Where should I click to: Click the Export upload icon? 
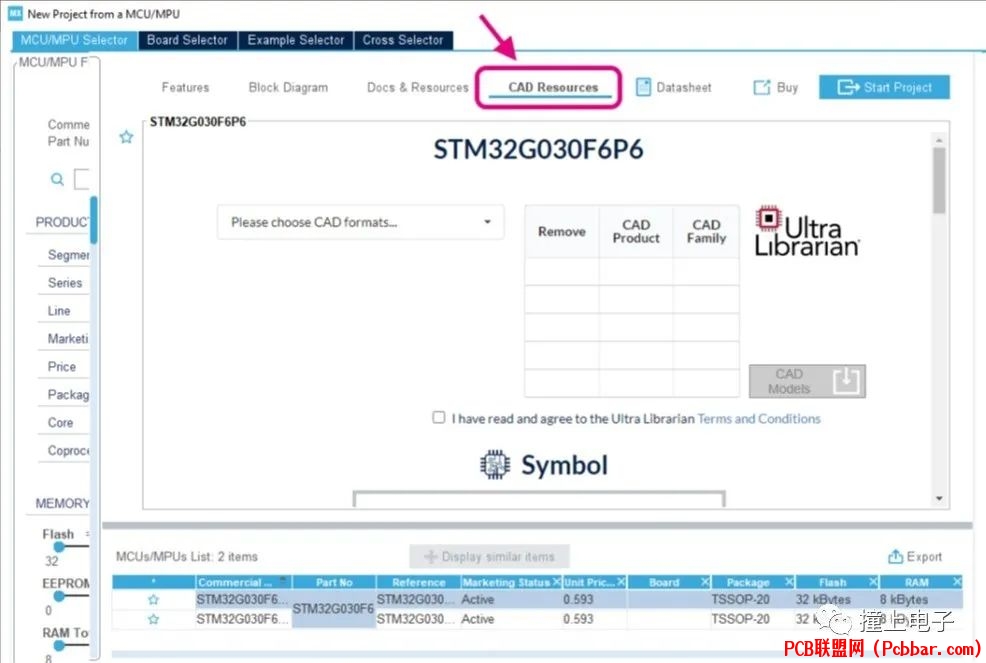(x=895, y=556)
